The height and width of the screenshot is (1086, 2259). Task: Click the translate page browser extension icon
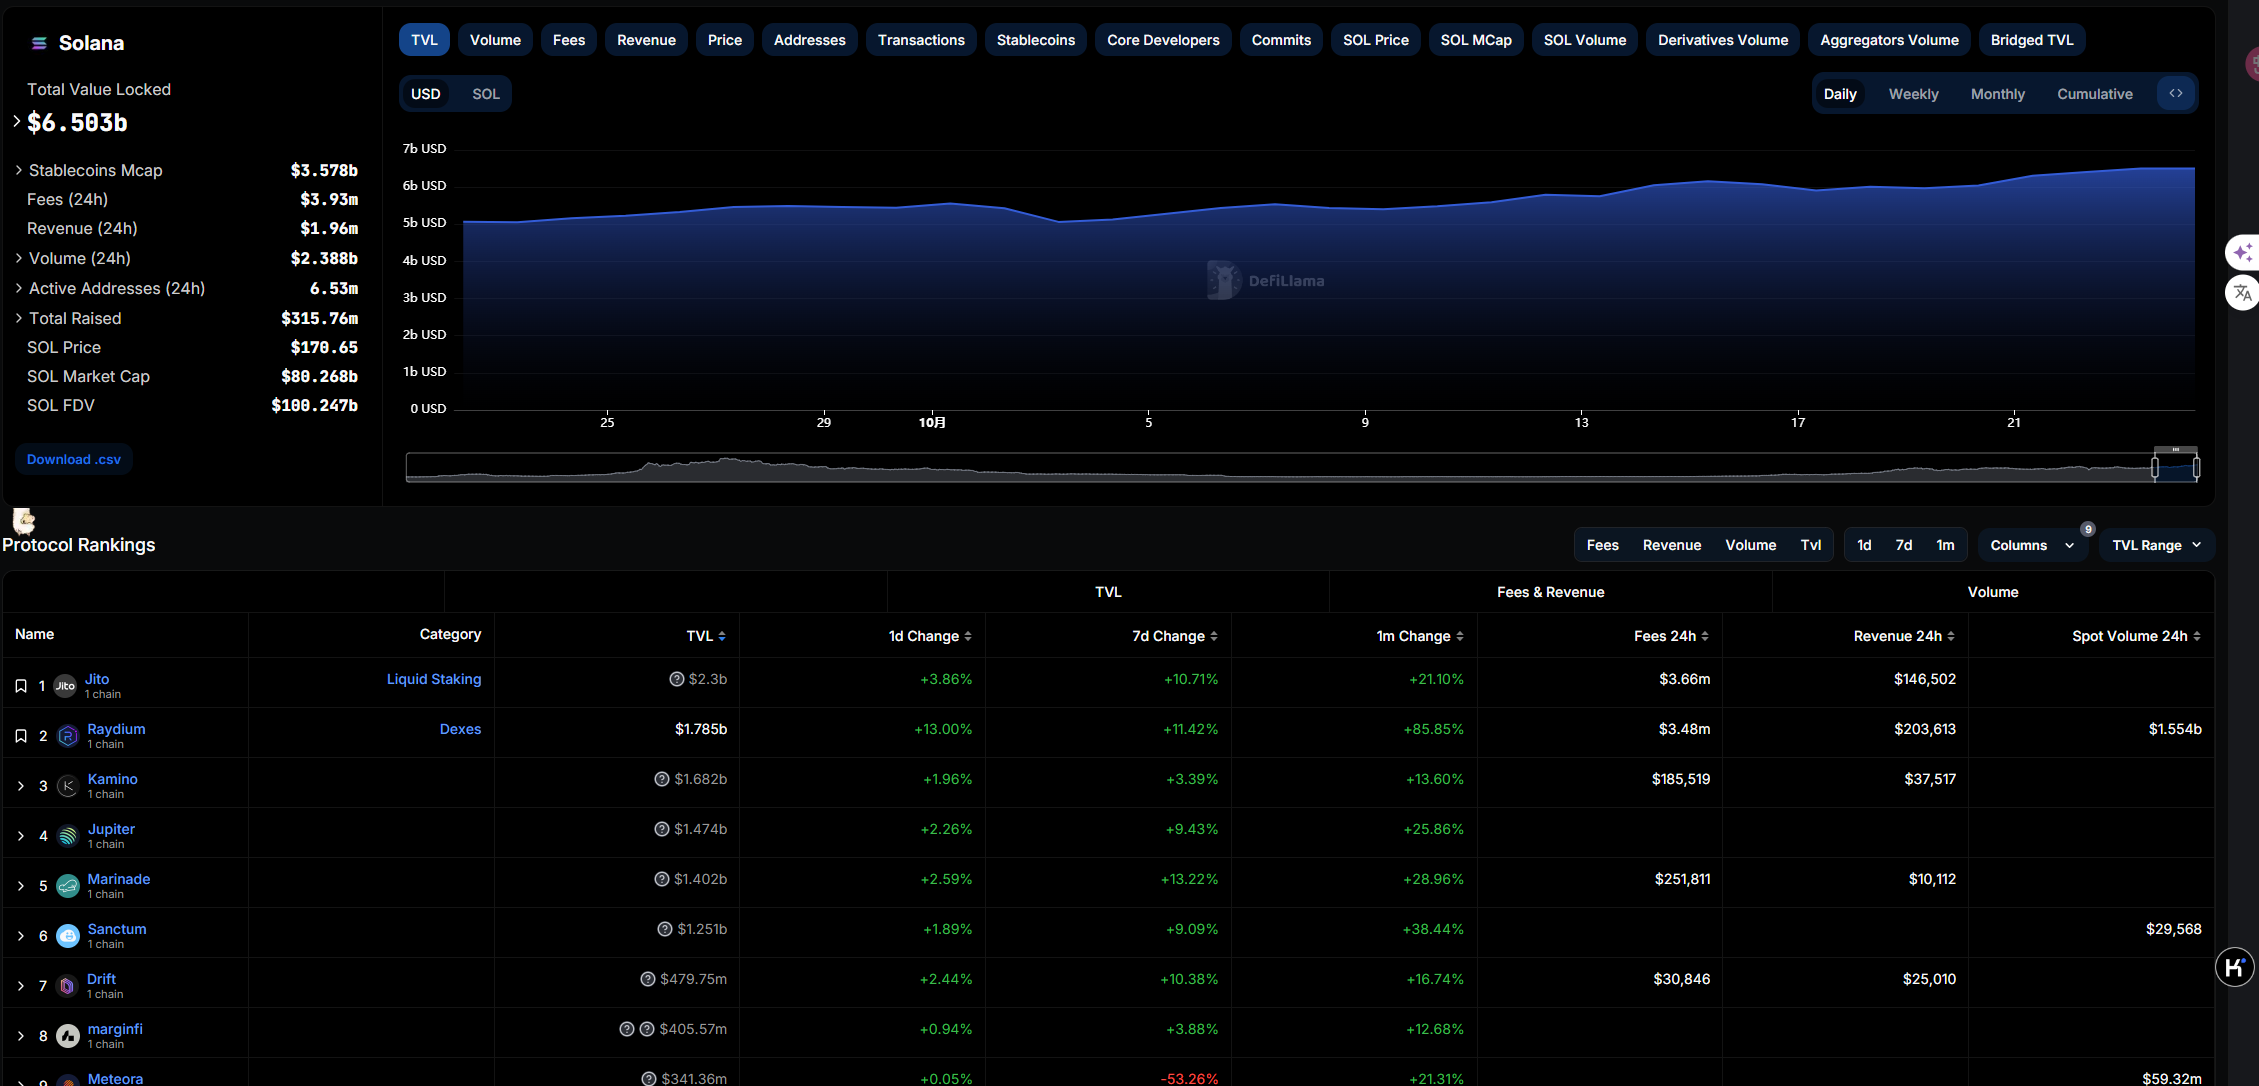(2243, 293)
